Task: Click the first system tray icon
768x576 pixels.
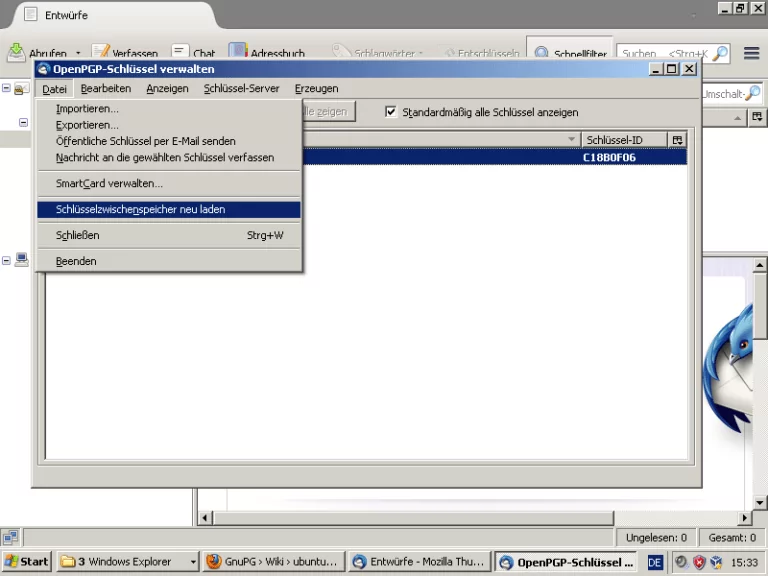Action: tap(681, 561)
